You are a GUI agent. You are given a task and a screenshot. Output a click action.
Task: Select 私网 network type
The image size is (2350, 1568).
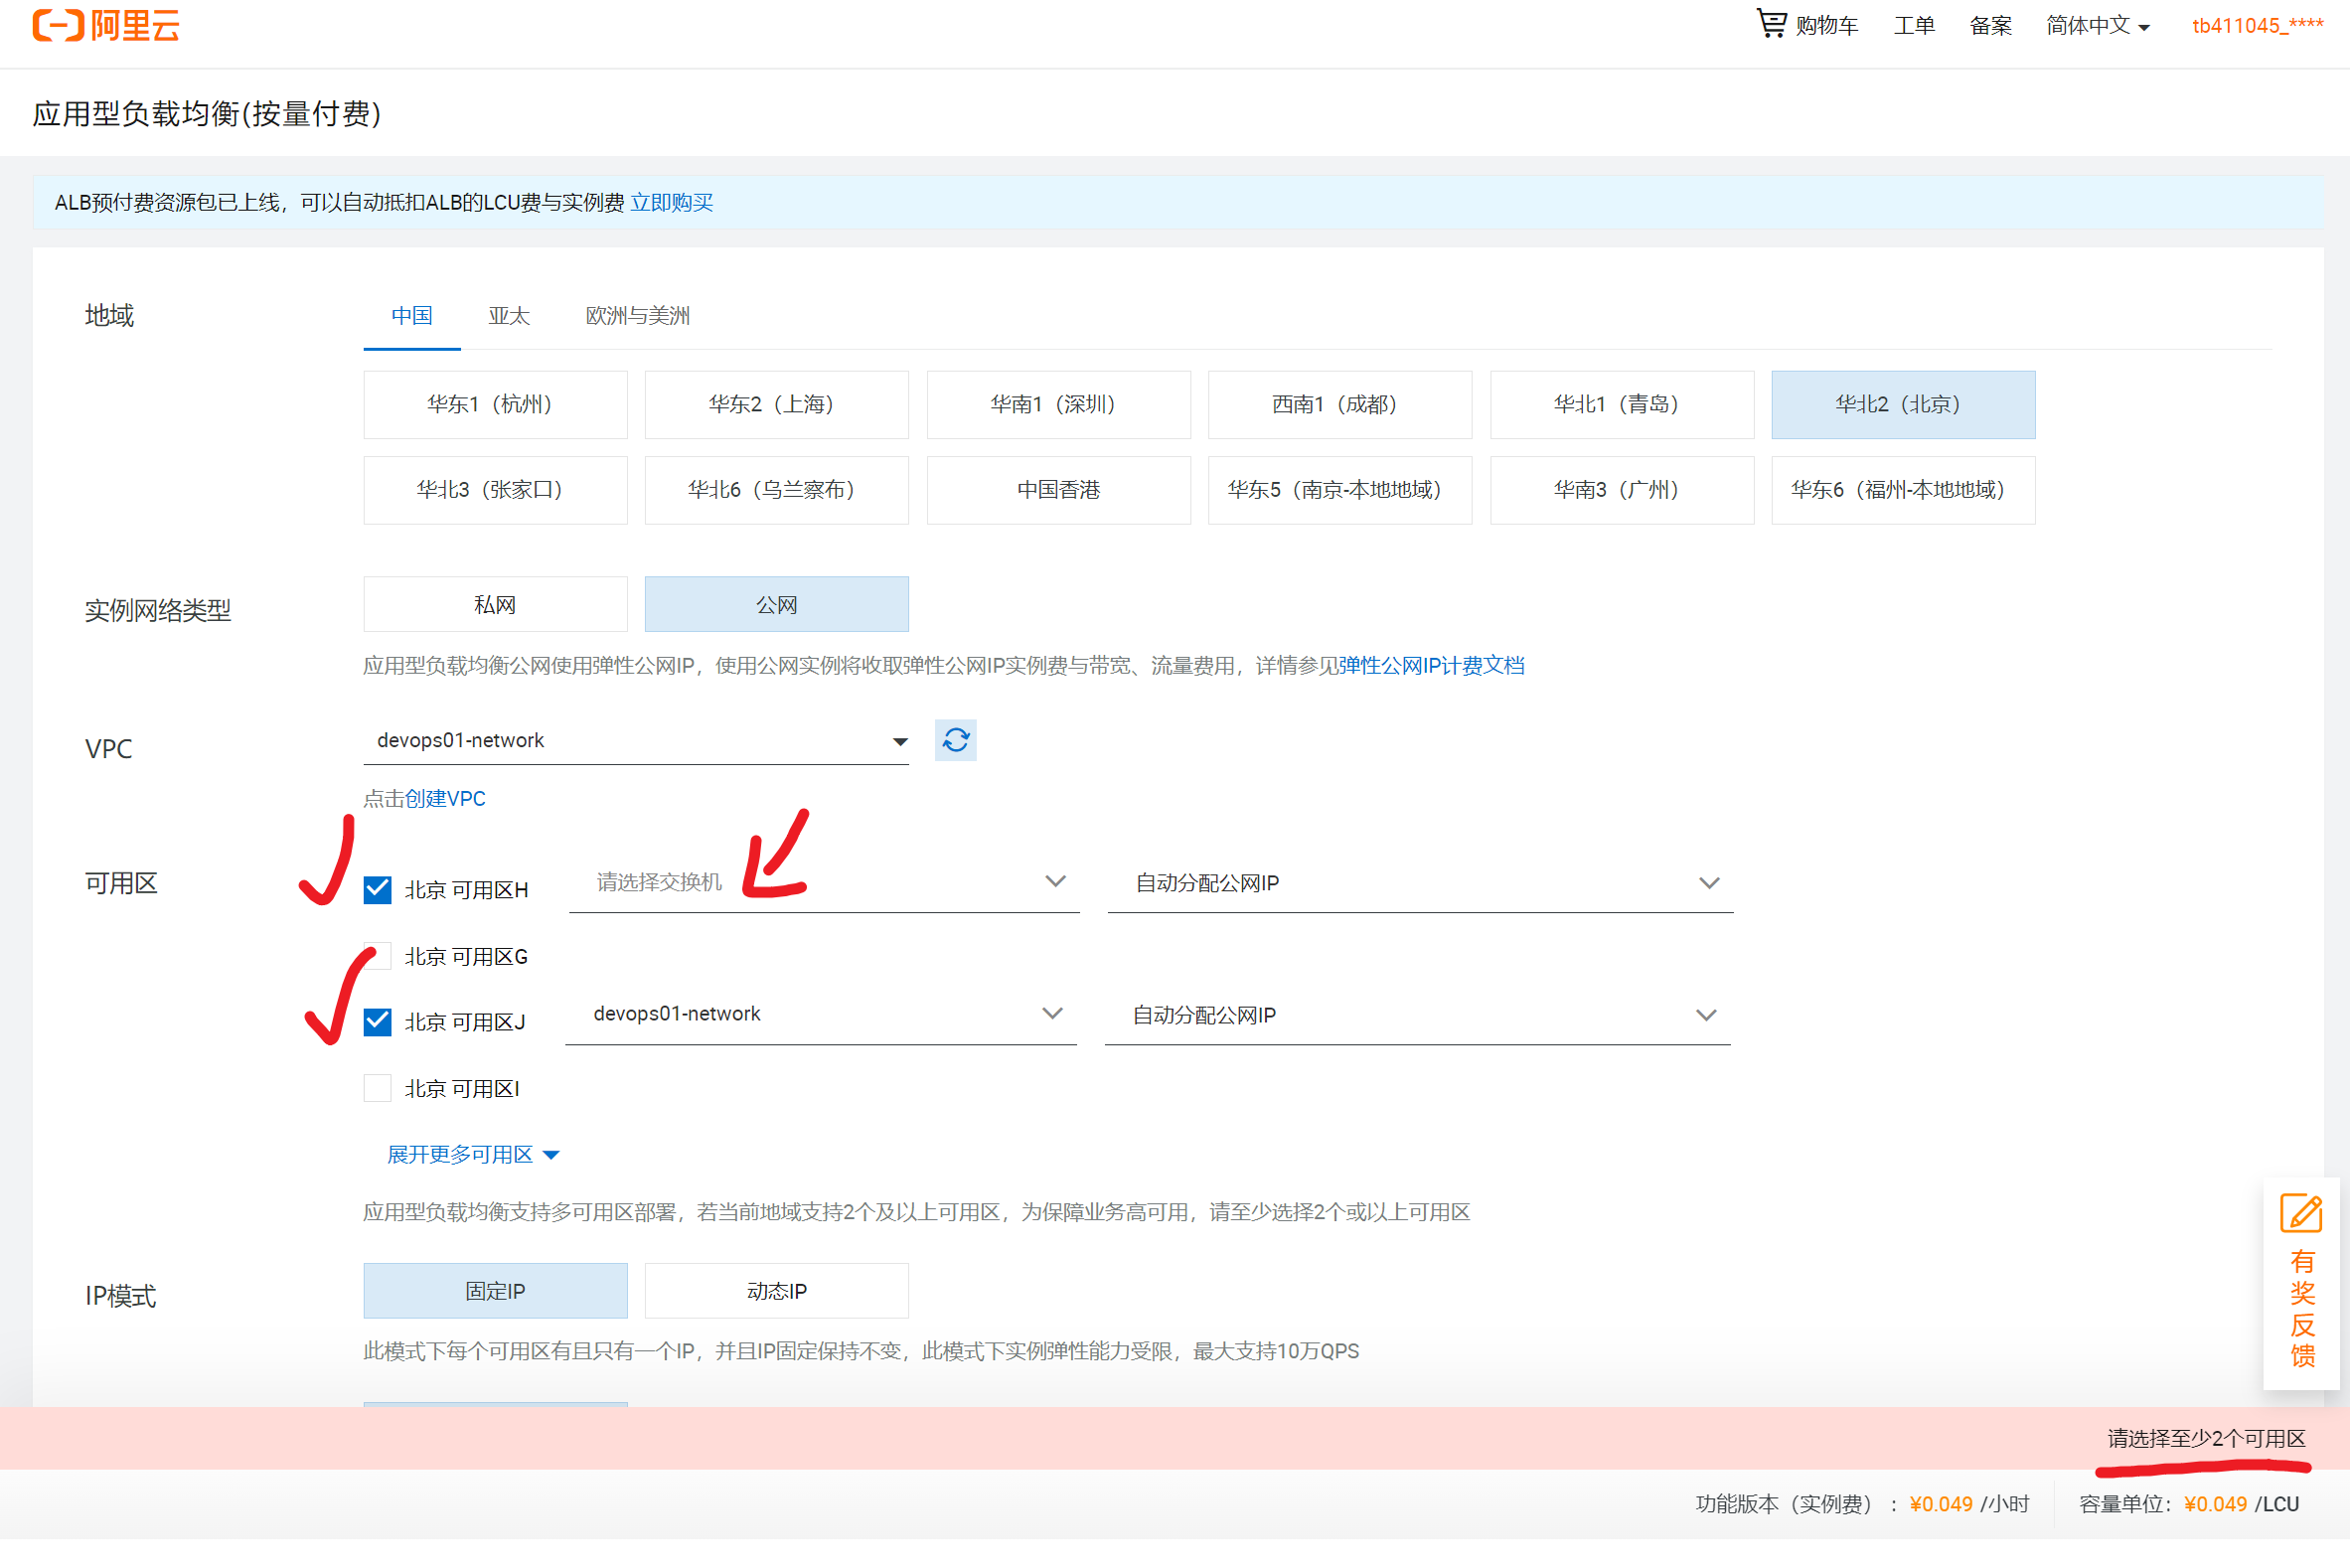tap(495, 605)
